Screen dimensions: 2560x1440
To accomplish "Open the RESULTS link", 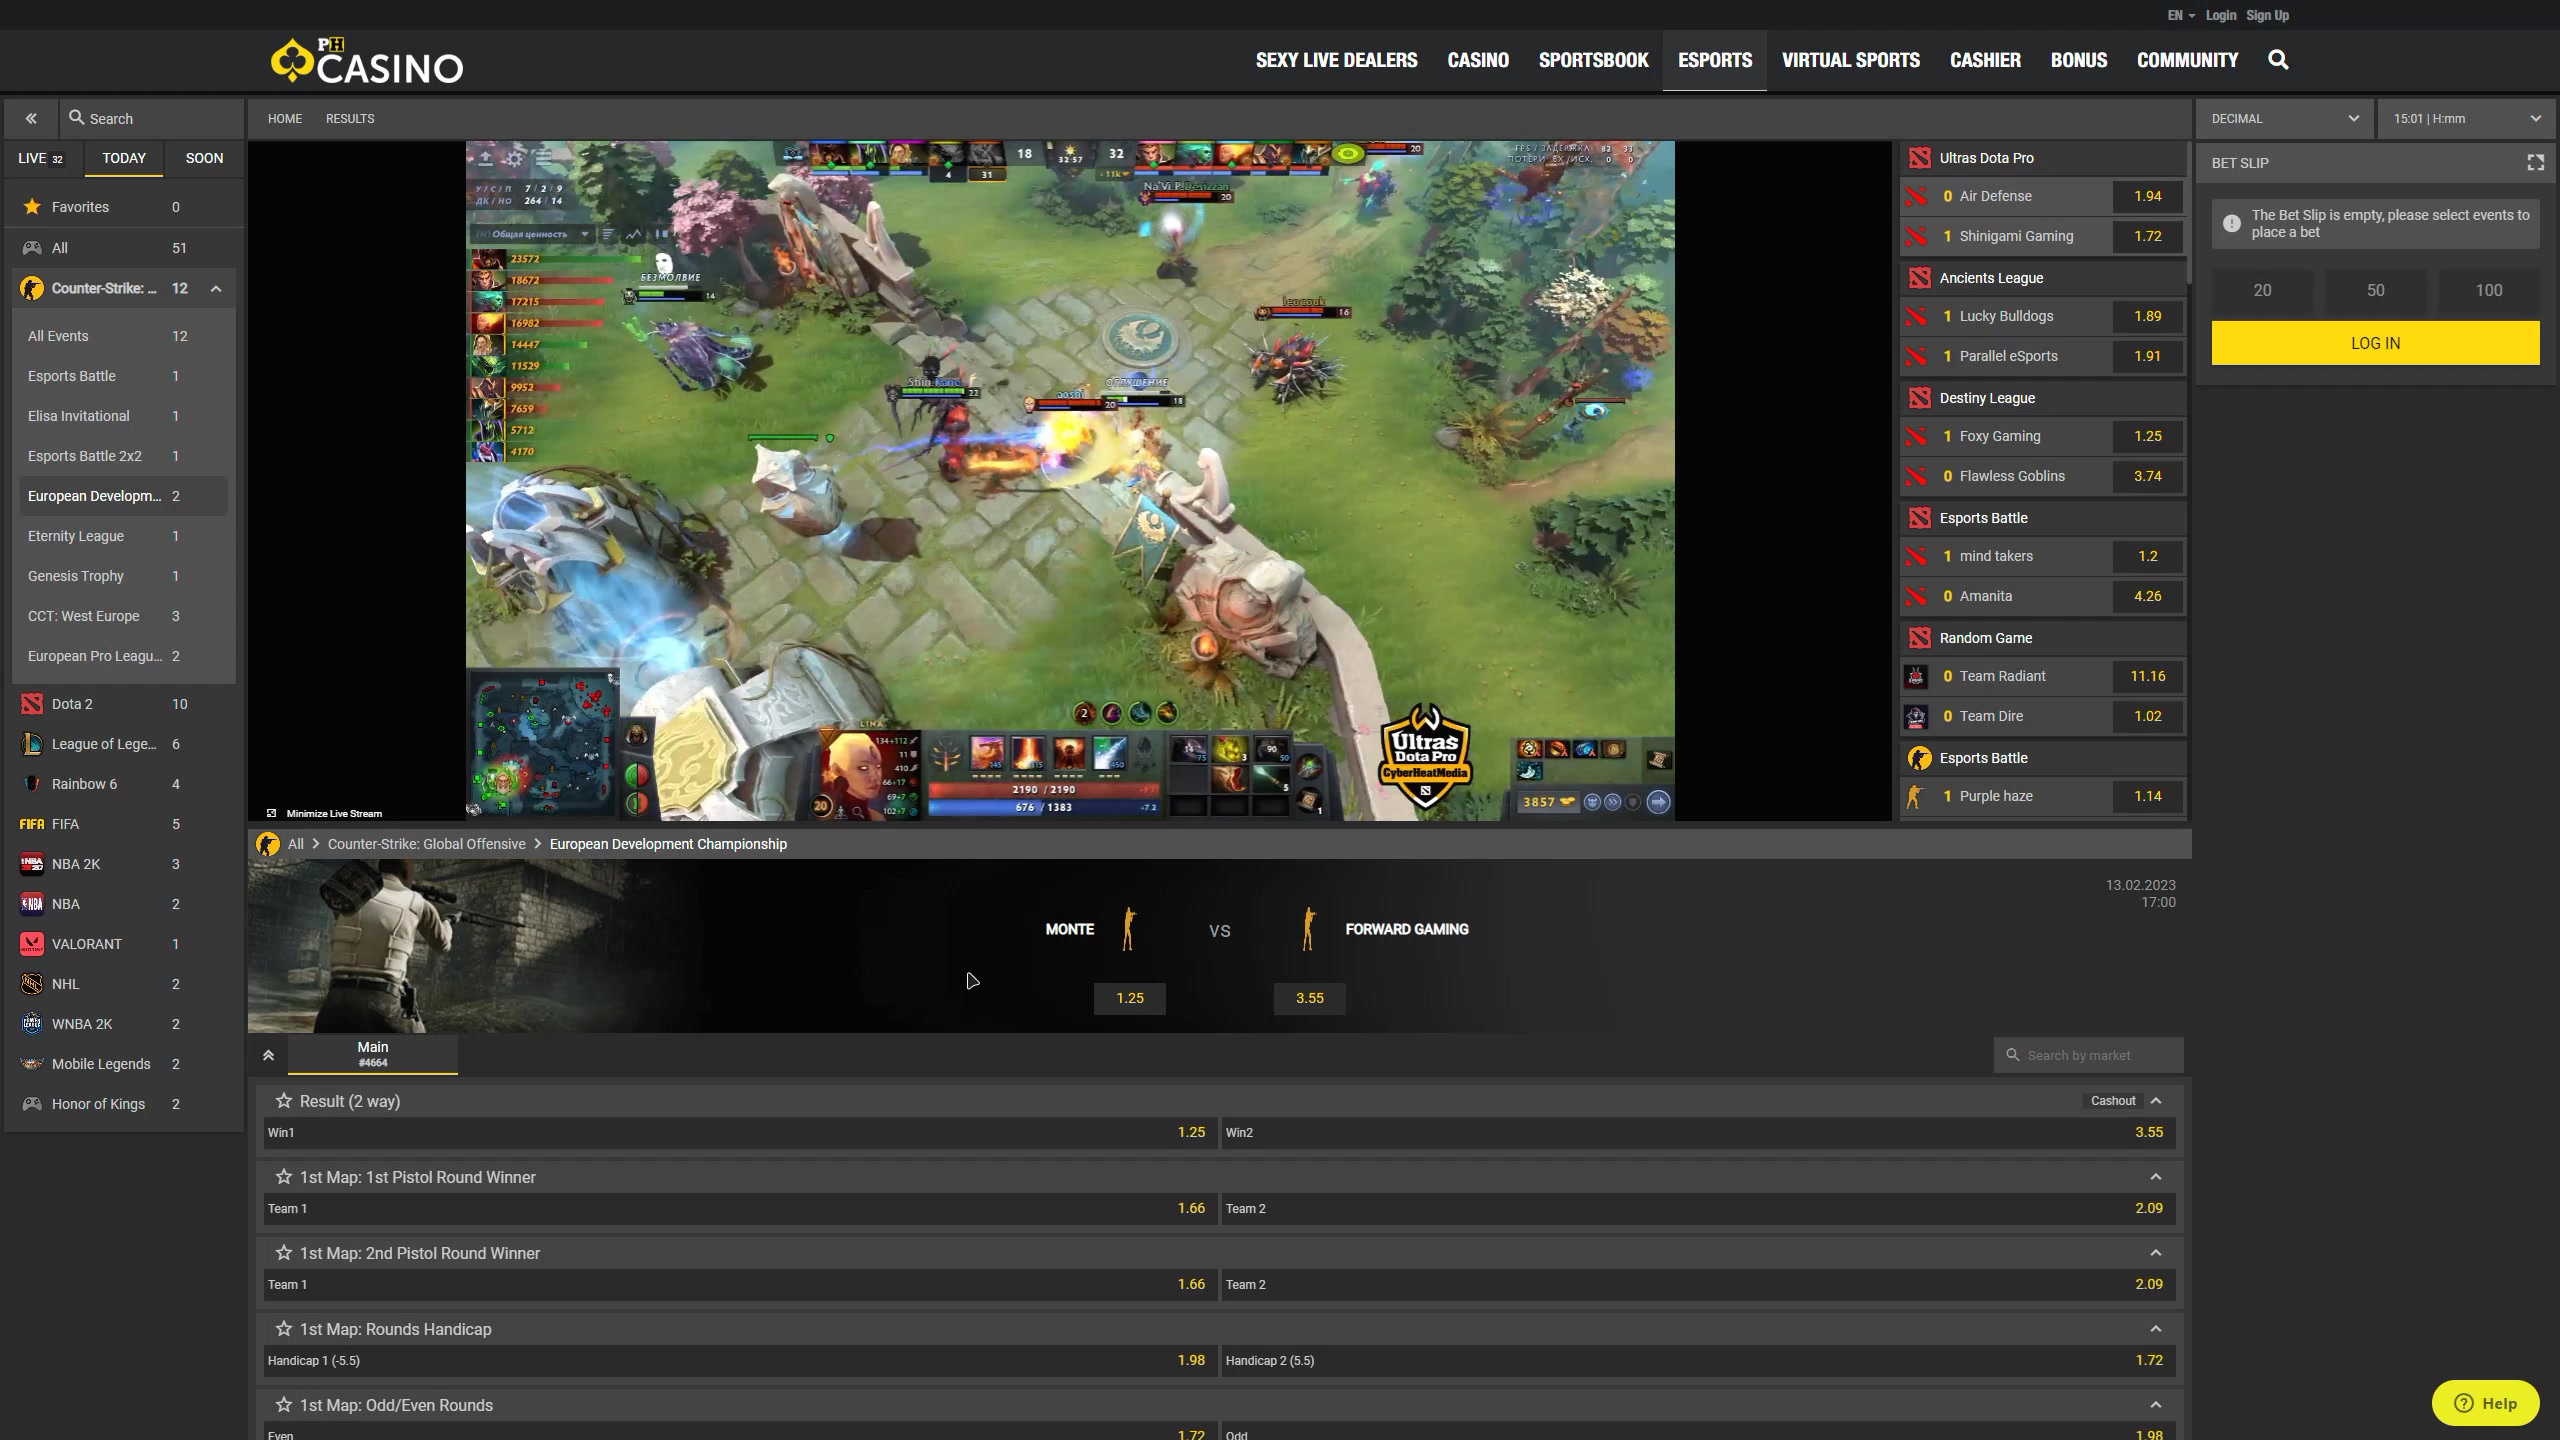I will pyautogui.click(x=350, y=118).
